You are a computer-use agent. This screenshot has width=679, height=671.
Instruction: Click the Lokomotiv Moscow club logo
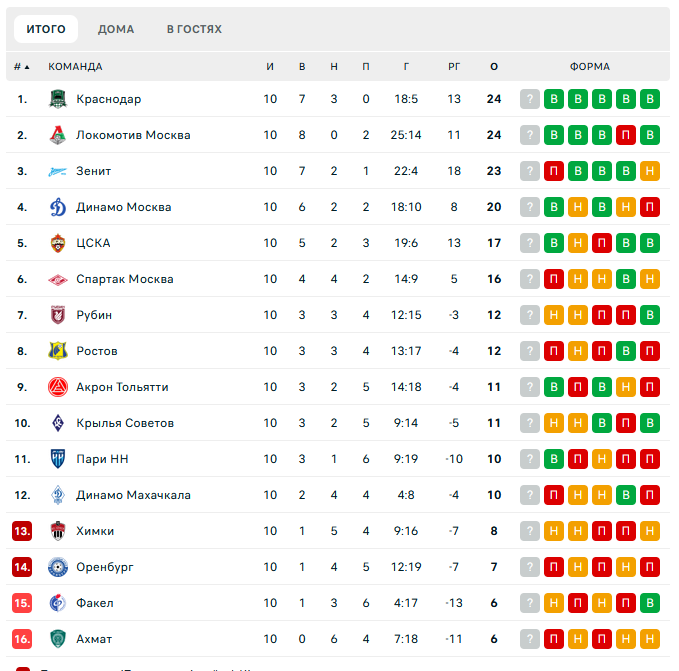(57, 135)
